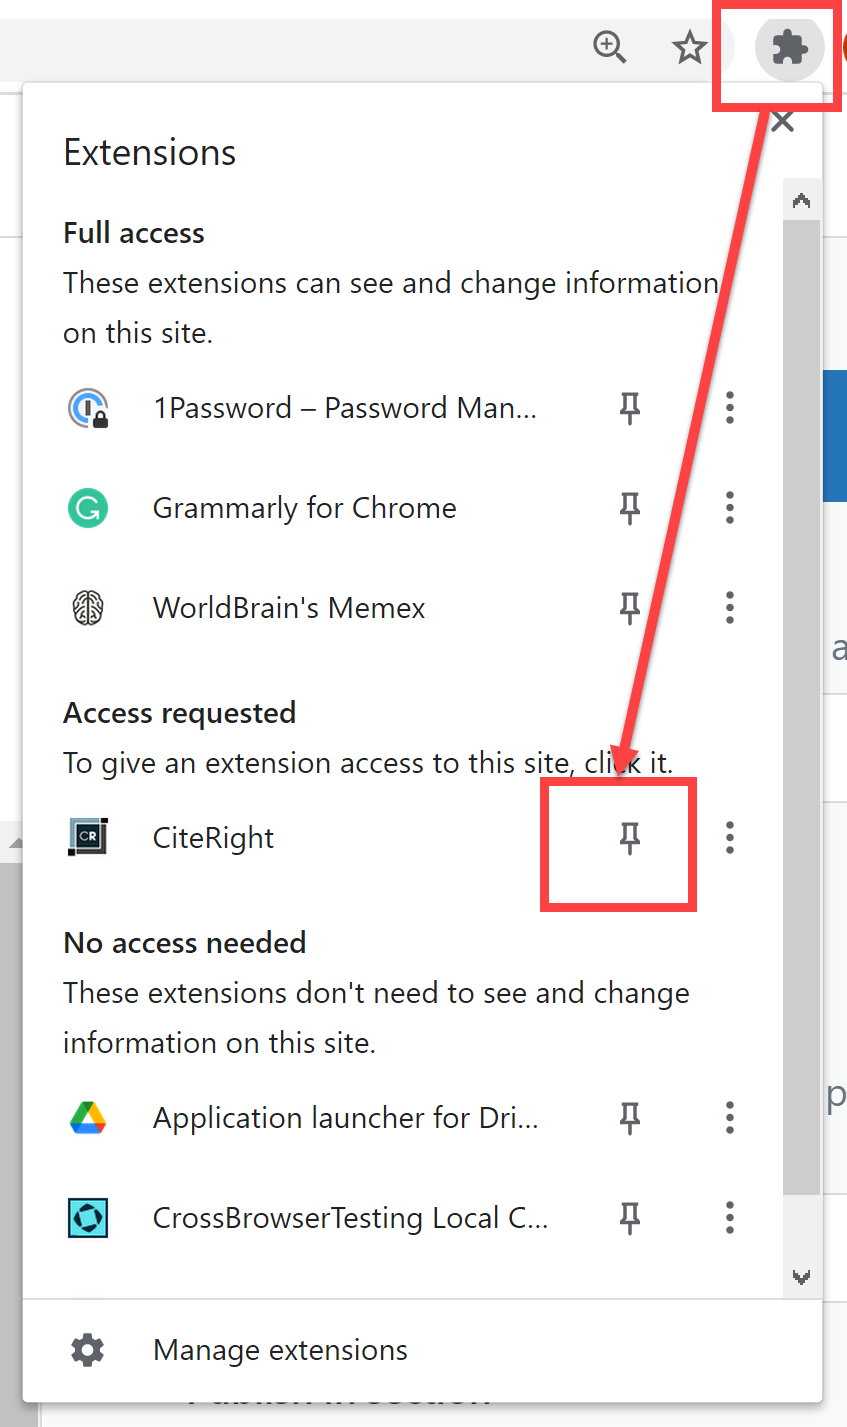
Task: Click the CiteRight extension icon
Action: click(88, 837)
